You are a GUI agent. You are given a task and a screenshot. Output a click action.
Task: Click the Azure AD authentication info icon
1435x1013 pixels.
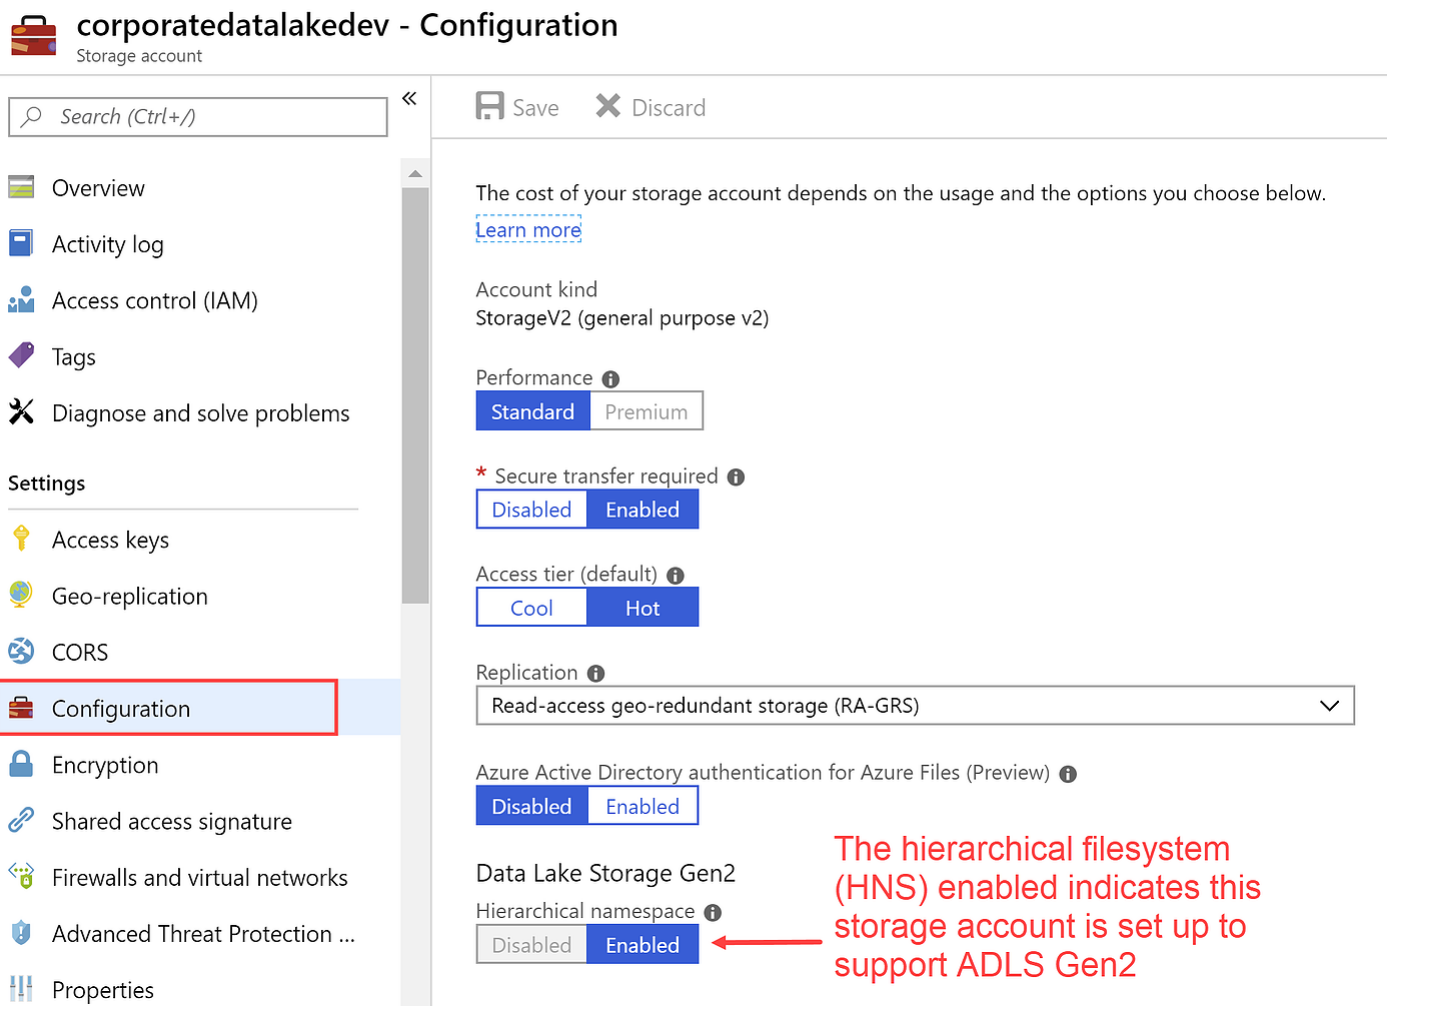1068,774
